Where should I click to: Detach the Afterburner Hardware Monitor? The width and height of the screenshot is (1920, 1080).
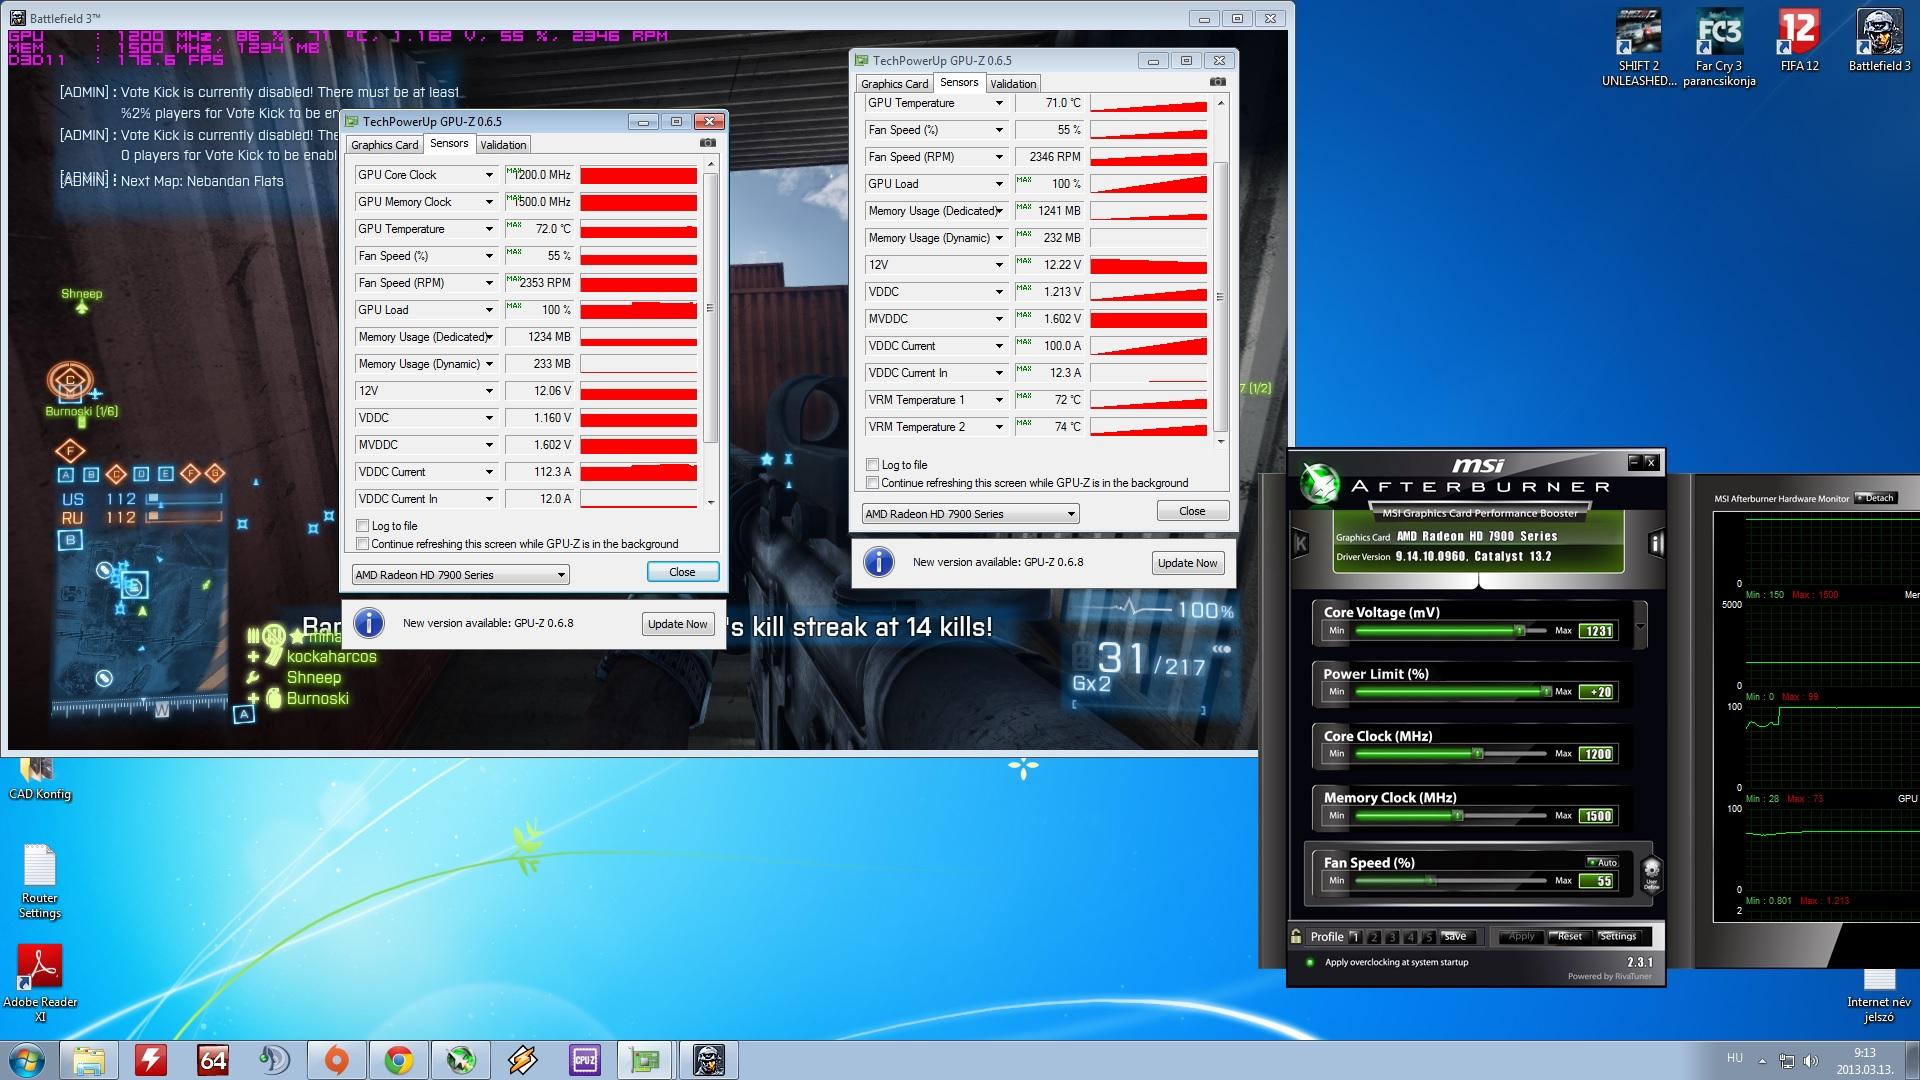1875,498
